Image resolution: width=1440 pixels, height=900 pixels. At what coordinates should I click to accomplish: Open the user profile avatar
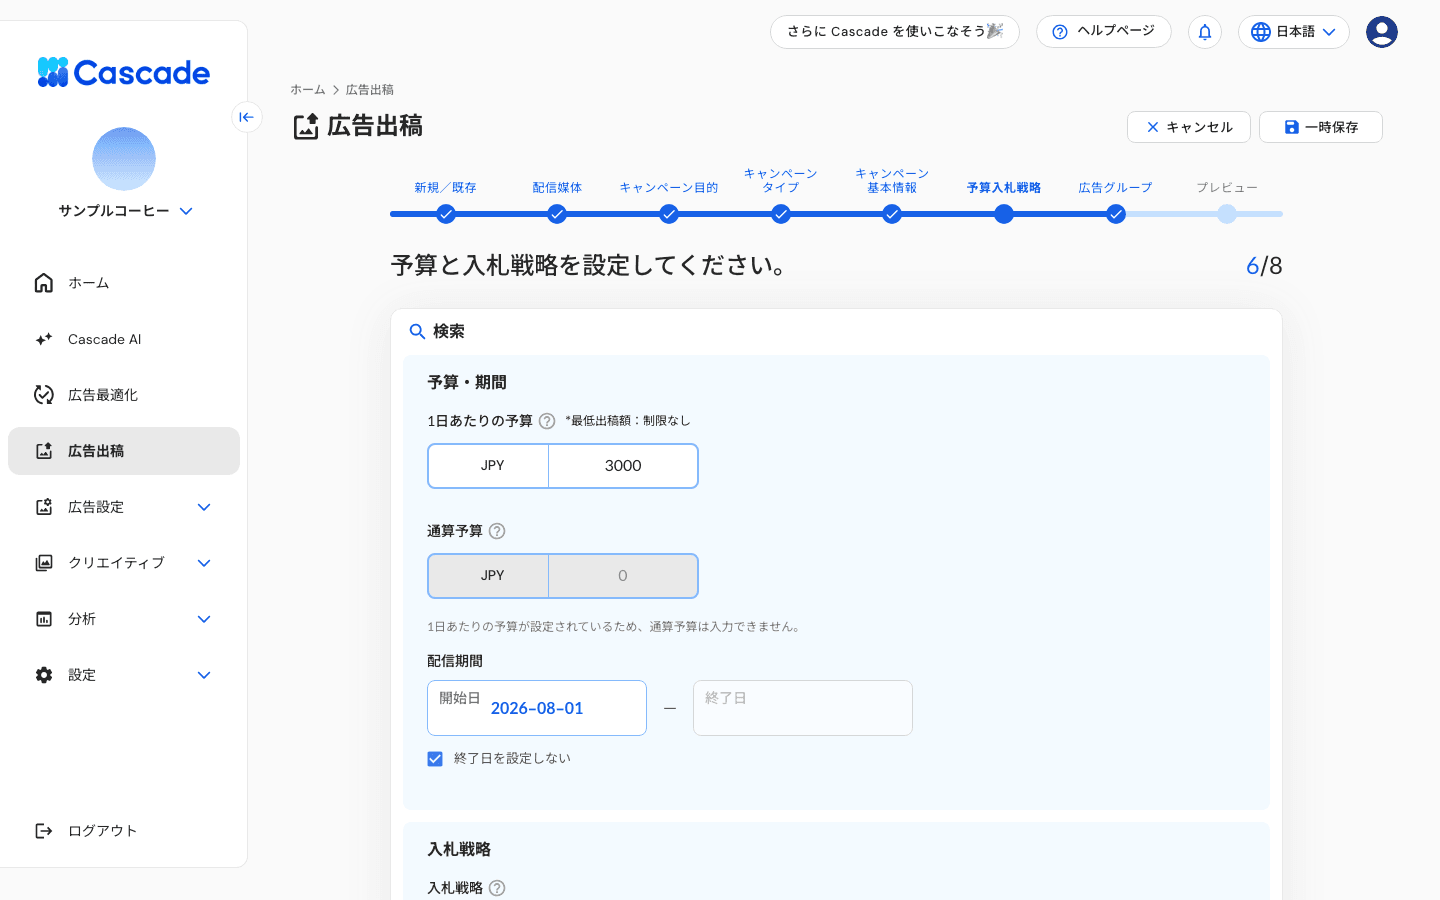1382,32
